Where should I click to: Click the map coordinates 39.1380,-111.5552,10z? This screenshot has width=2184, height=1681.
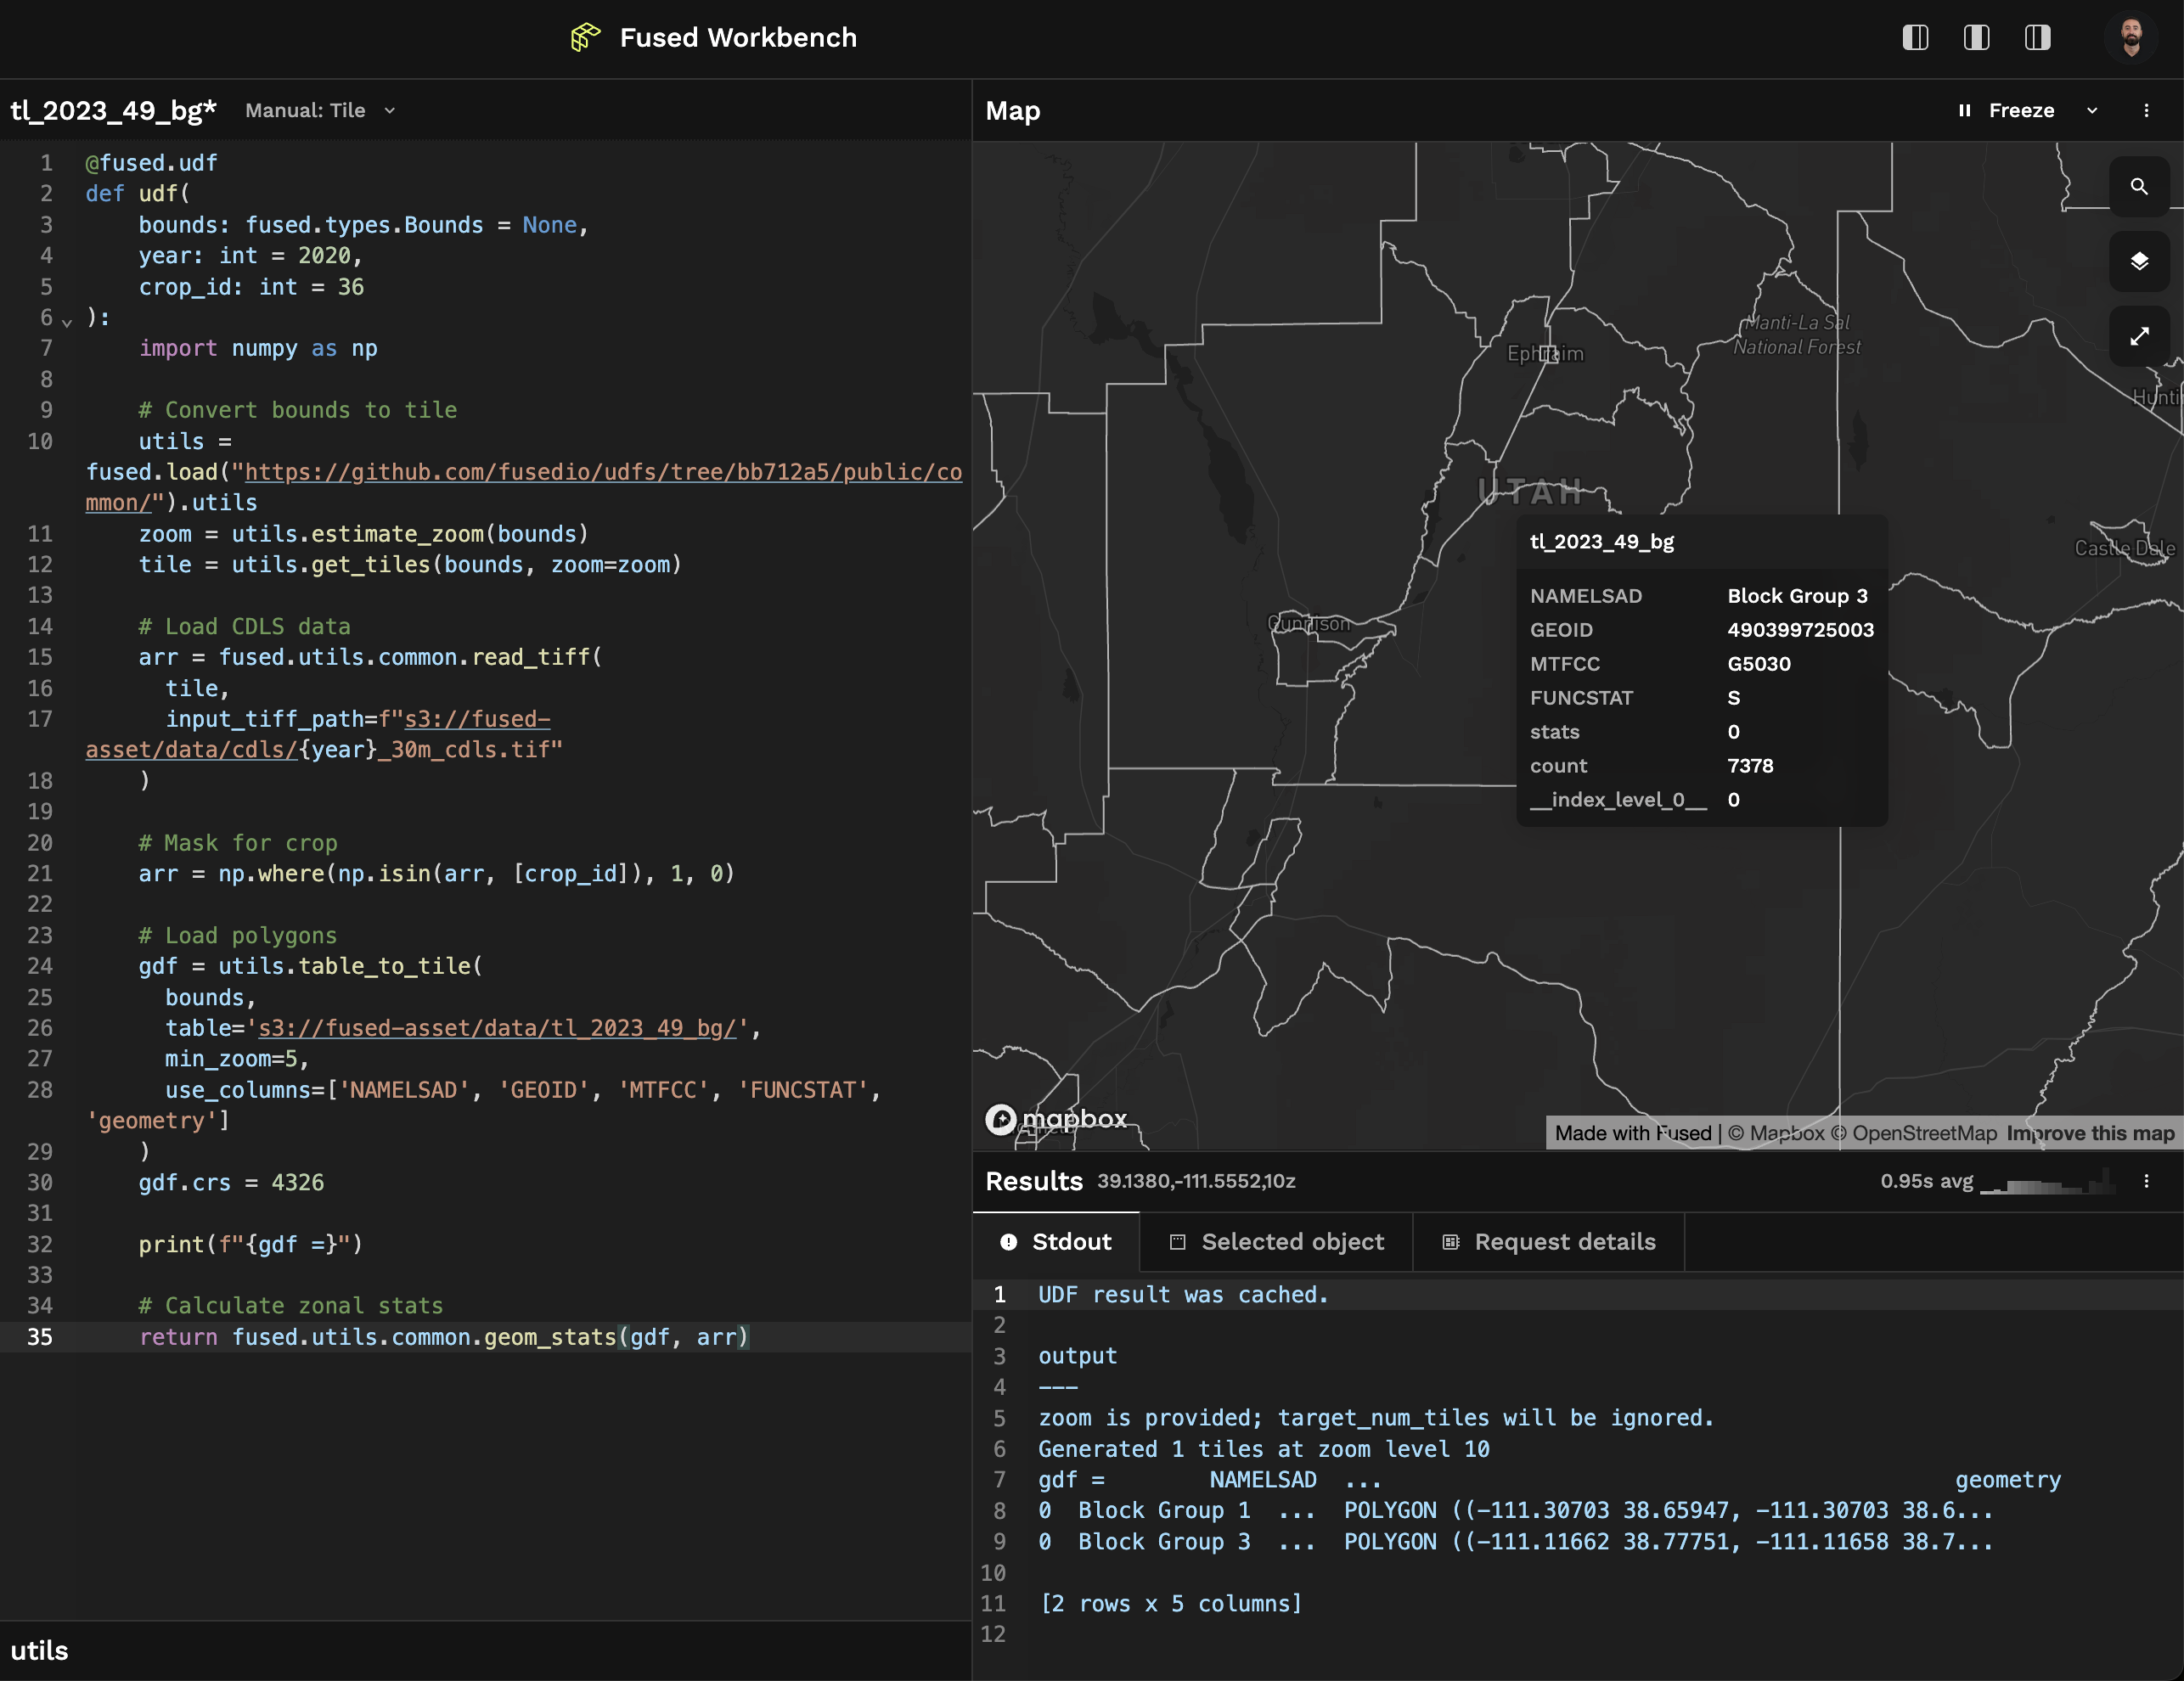click(x=1196, y=1181)
